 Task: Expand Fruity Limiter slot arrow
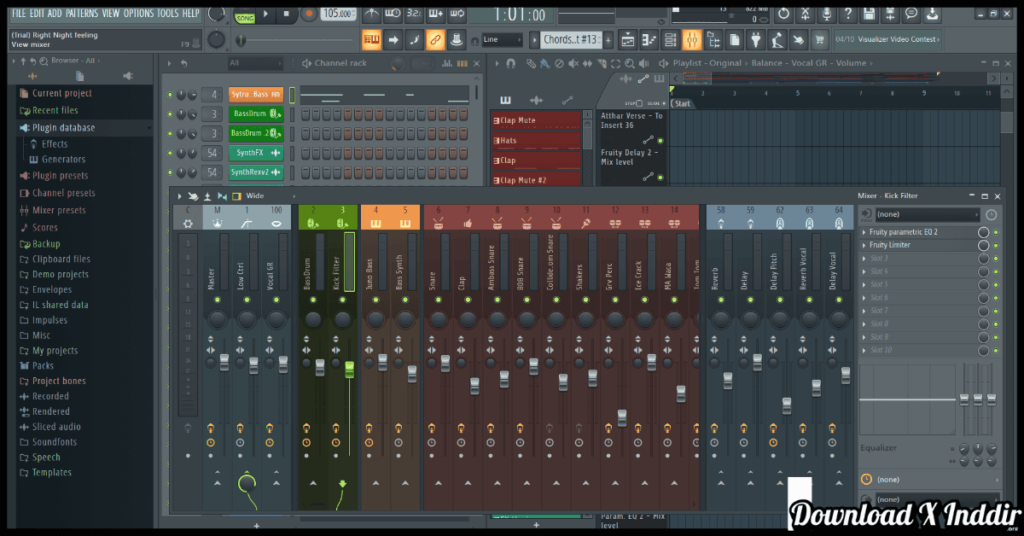click(x=864, y=245)
